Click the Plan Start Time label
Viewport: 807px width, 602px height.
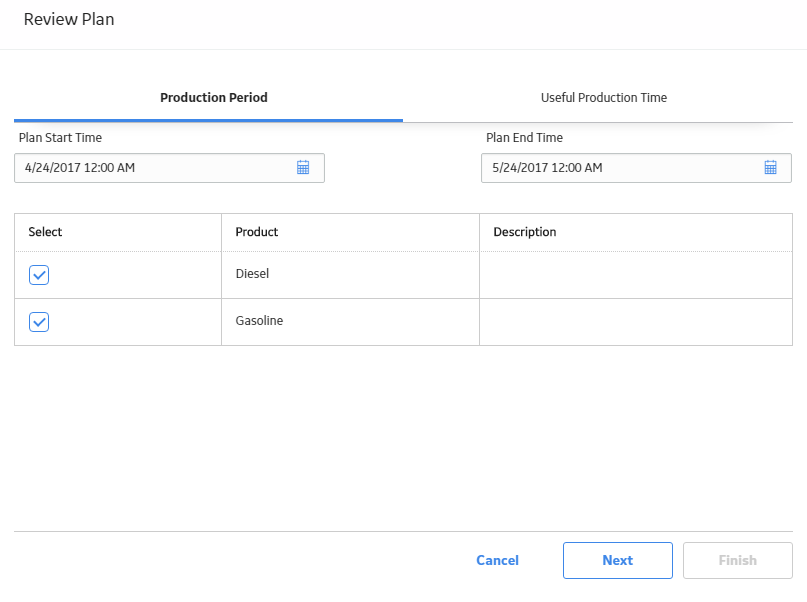click(60, 138)
